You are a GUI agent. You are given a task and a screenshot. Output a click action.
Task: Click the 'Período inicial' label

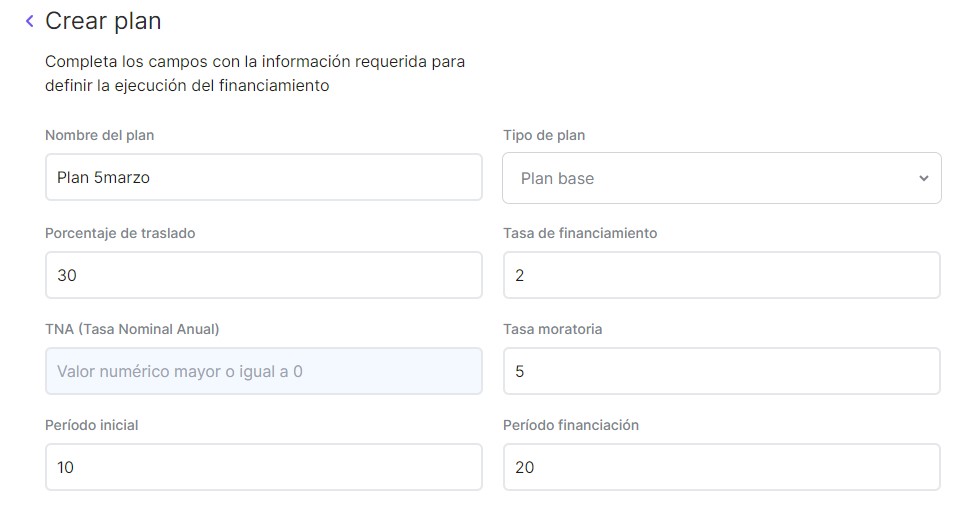click(92, 425)
